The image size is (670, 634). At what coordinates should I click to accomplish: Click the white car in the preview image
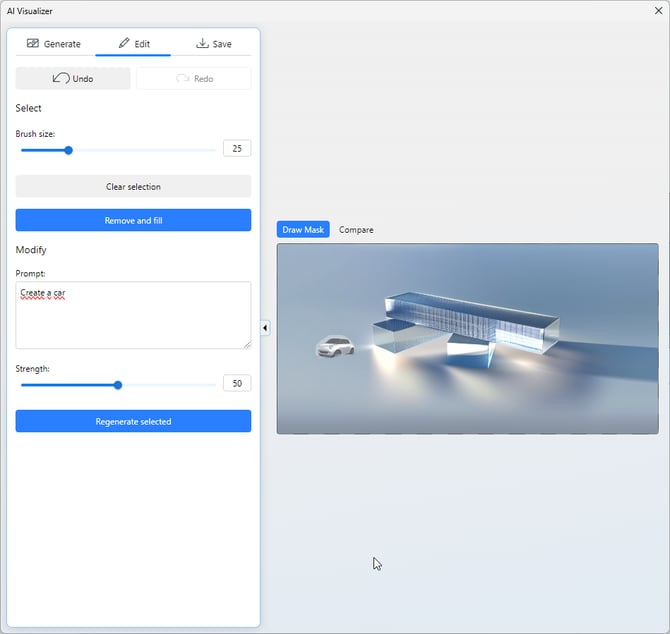[x=335, y=347]
